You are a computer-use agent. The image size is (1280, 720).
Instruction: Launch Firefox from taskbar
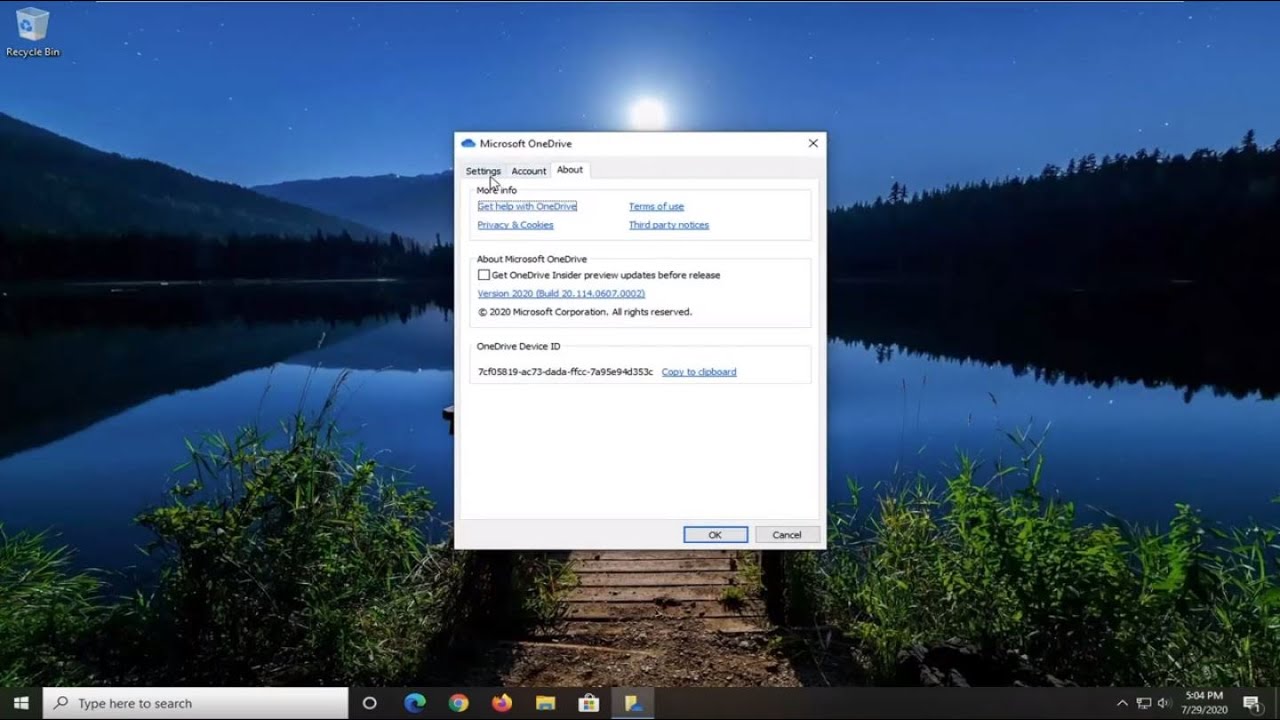tap(502, 703)
